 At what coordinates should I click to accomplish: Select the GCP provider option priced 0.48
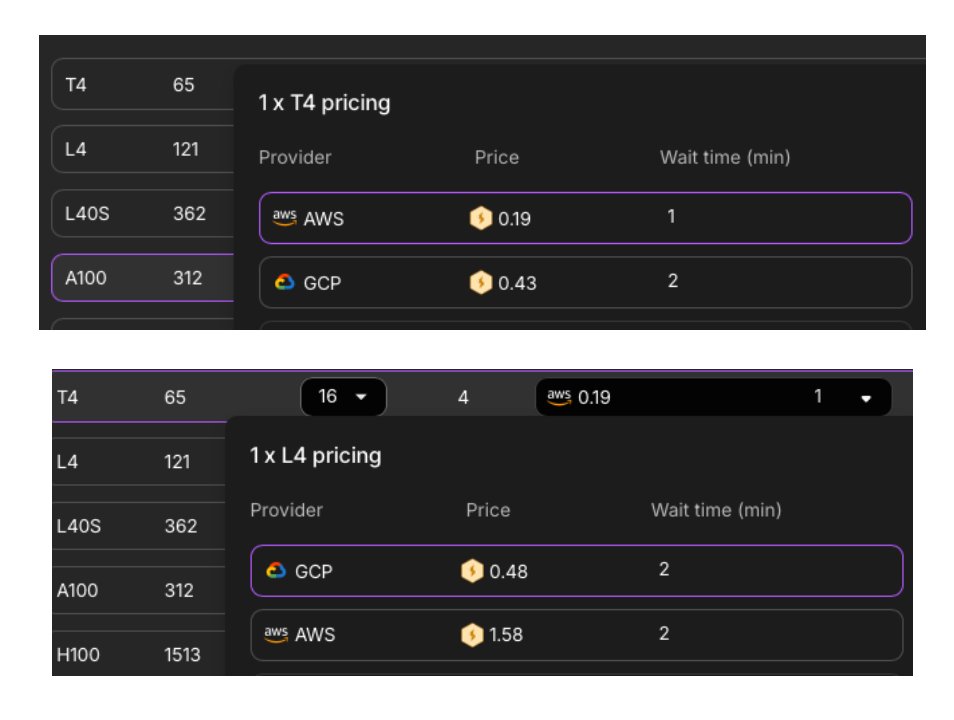click(x=576, y=571)
